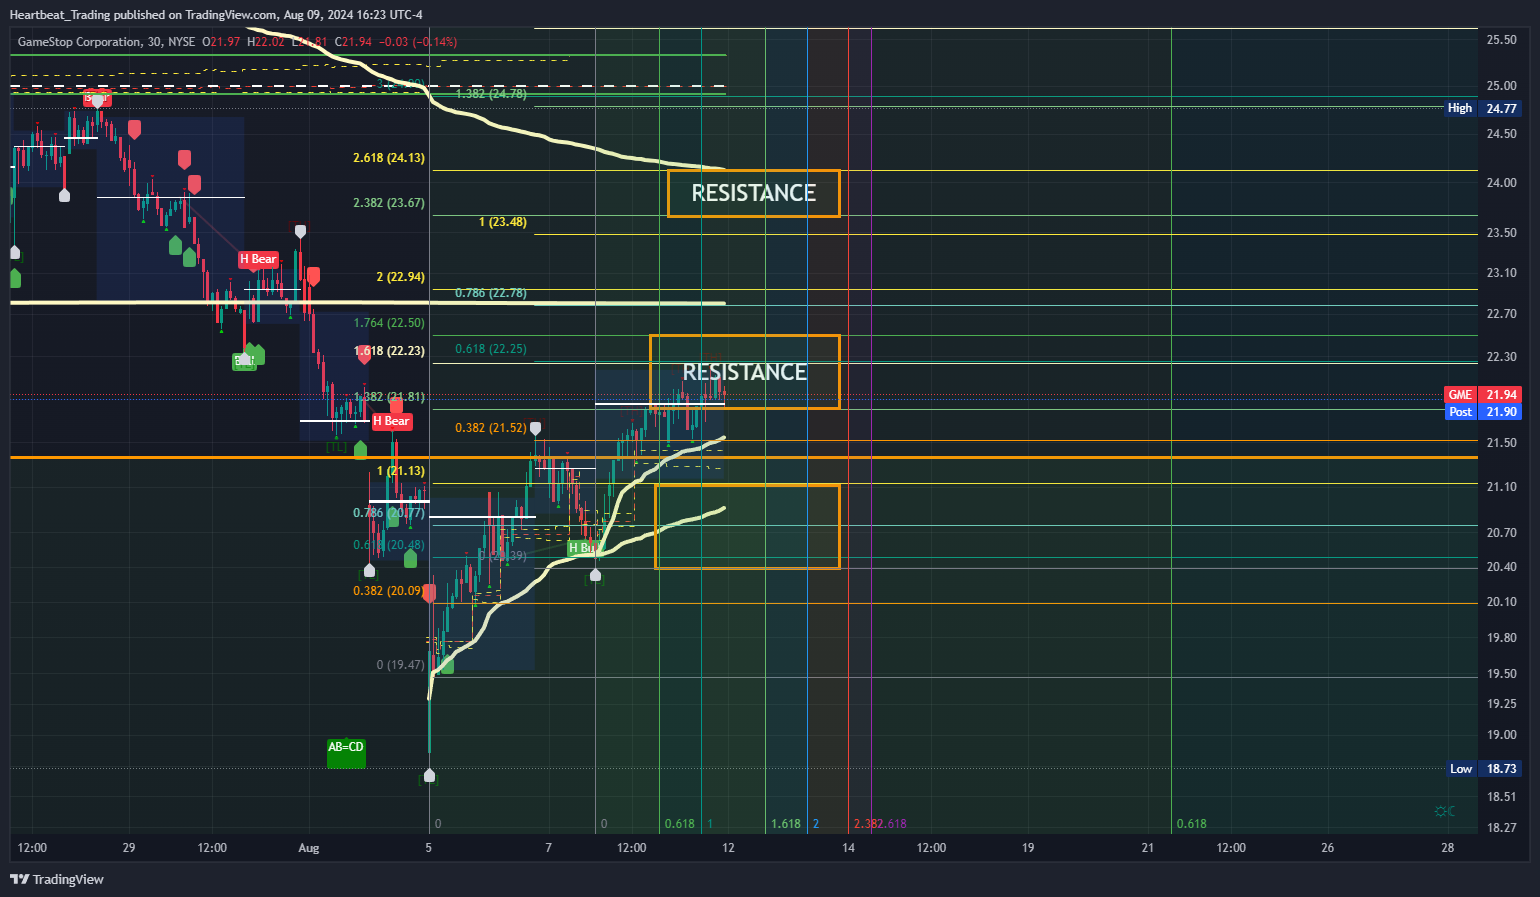
Task: Click the 26 date on time axis
Action: pos(1327,848)
